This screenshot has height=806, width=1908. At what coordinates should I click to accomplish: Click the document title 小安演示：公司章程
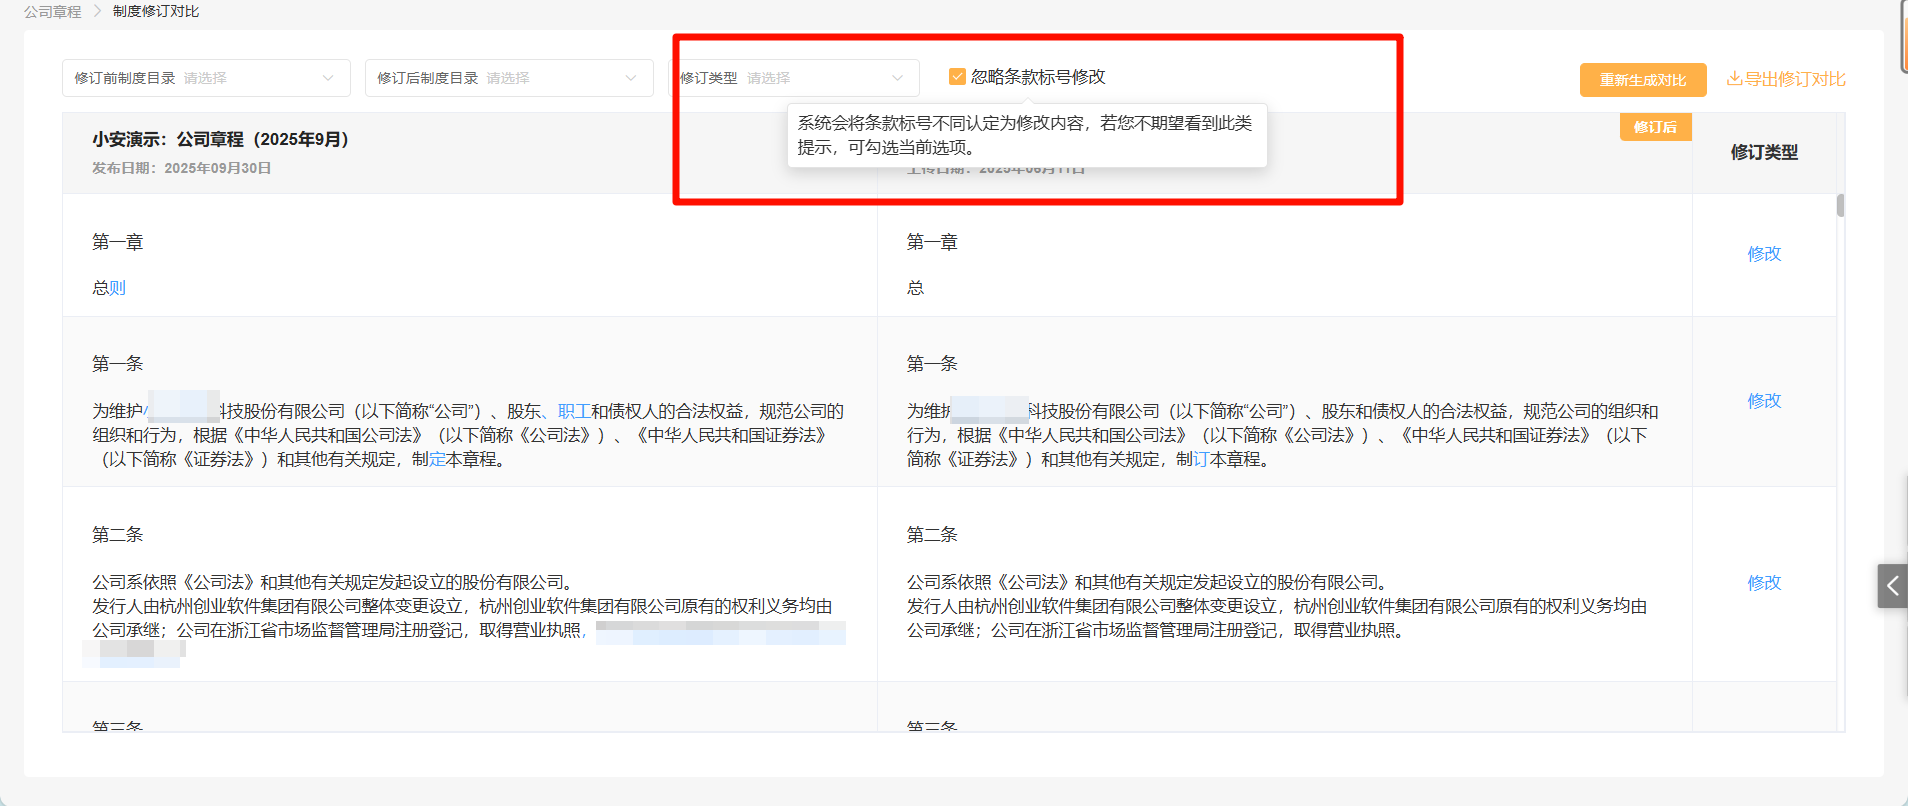click(220, 140)
